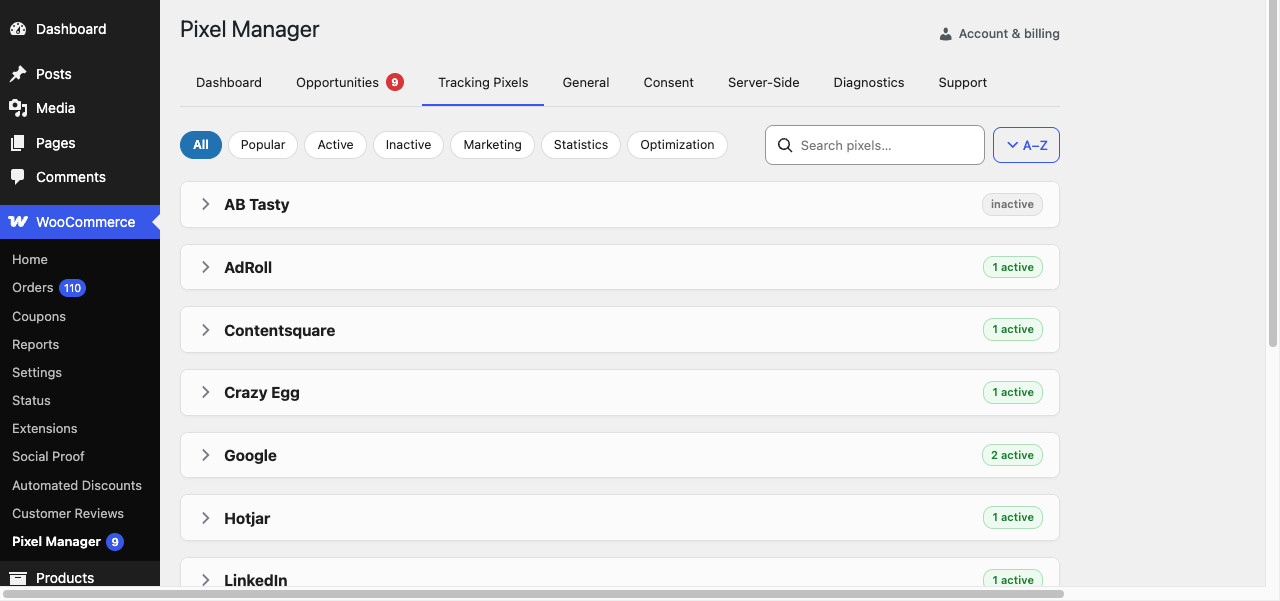Switch to the General tab
This screenshot has height=601, width=1280.
(x=586, y=83)
